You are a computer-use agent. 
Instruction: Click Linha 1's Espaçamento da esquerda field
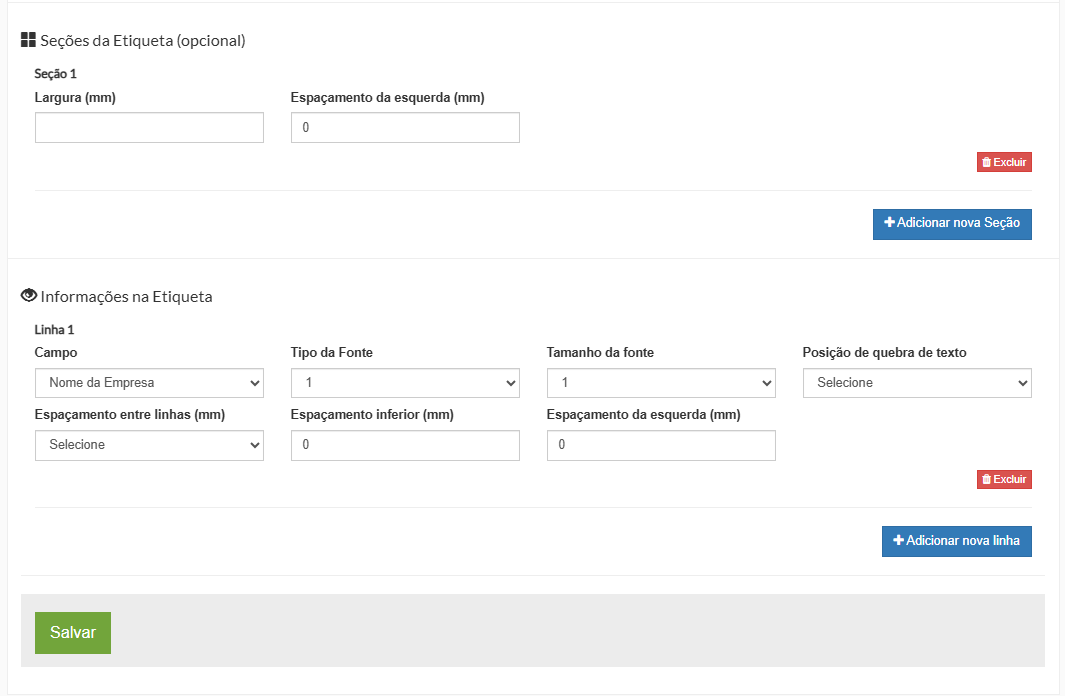661,445
